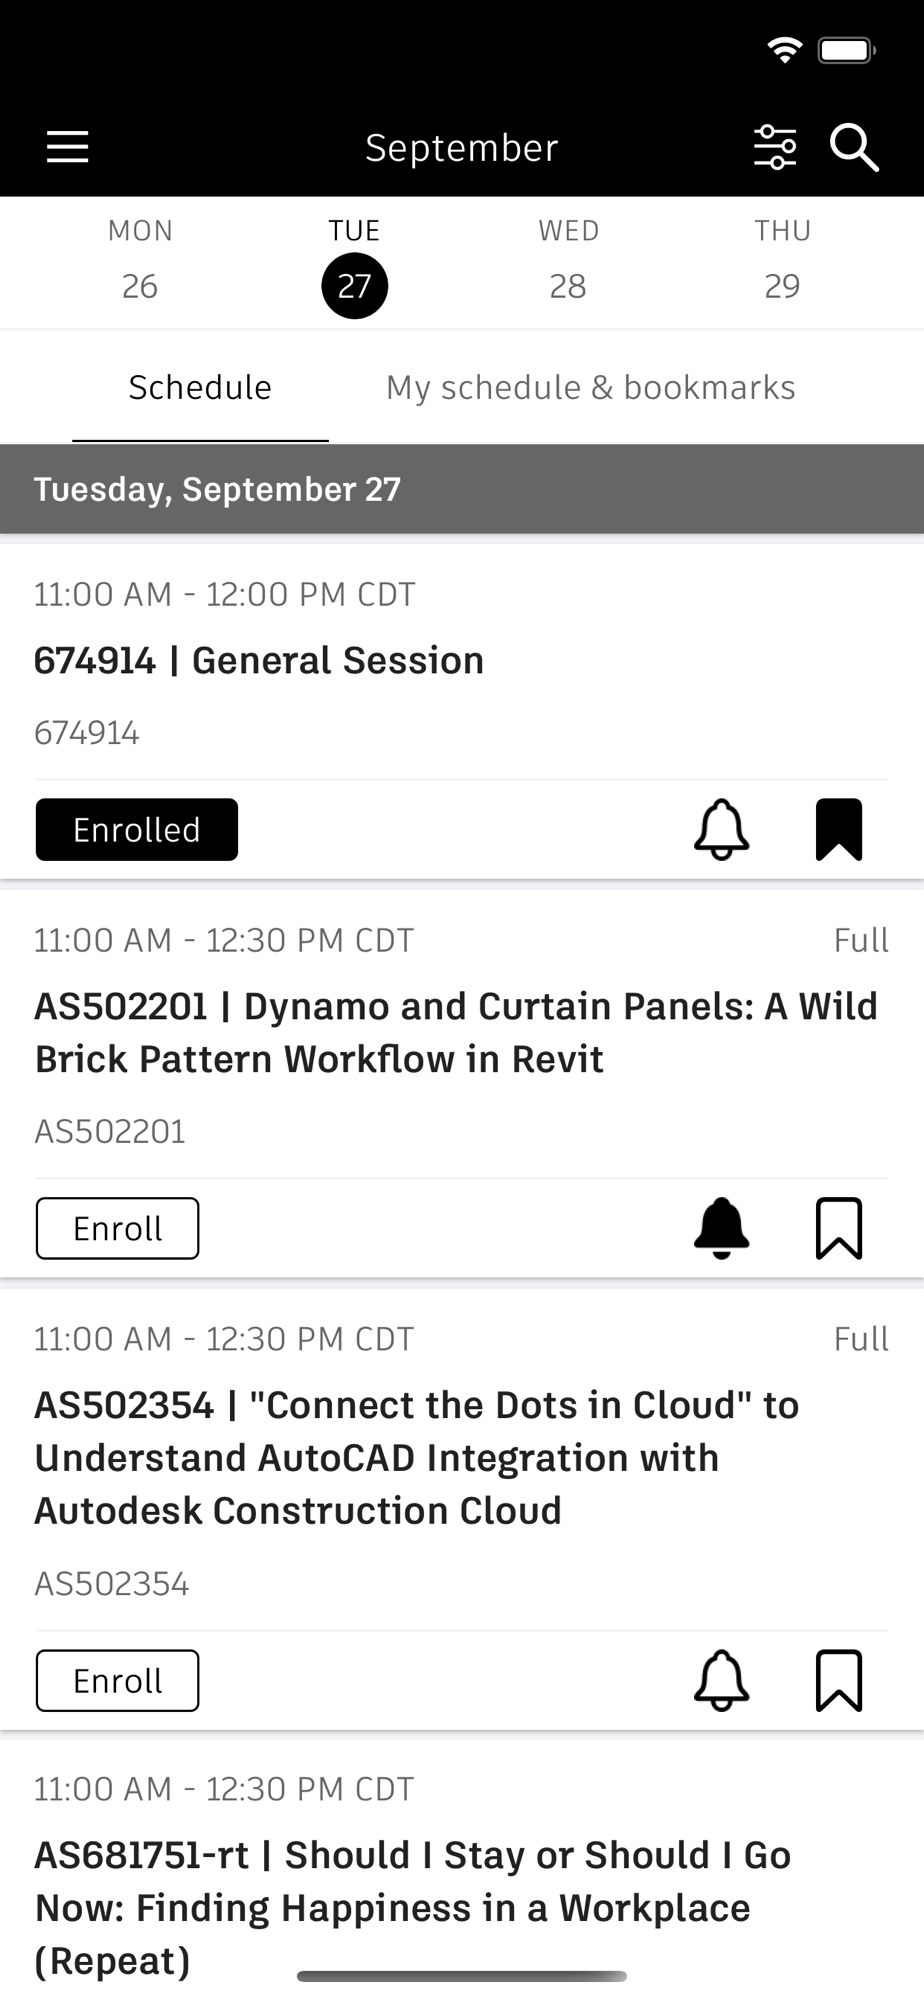Screen dimensions: 924x2000
Task: Tap the selected Tuesday 27 date circle
Action: coord(354,286)
